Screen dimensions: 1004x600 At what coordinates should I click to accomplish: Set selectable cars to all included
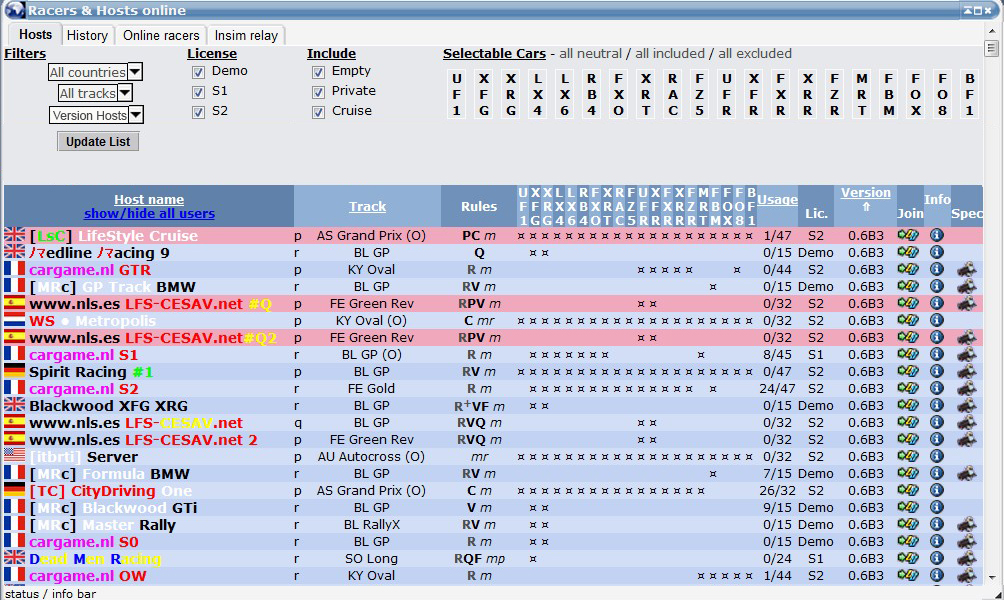[670, 53]
